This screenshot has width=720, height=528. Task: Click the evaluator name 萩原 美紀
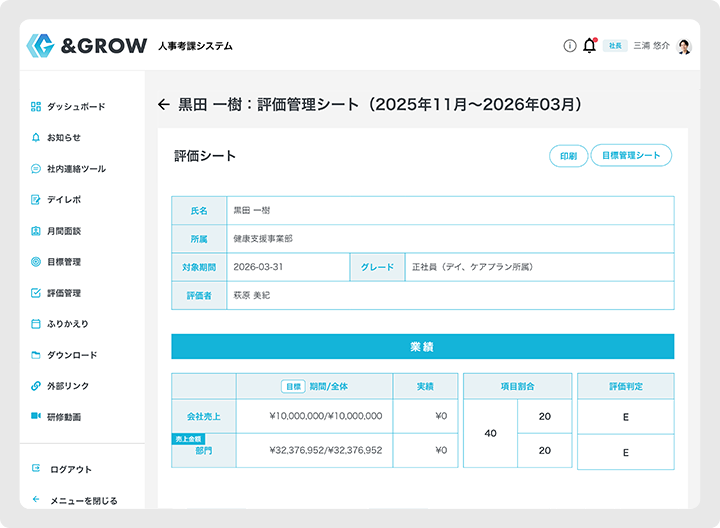coord(252,295)
